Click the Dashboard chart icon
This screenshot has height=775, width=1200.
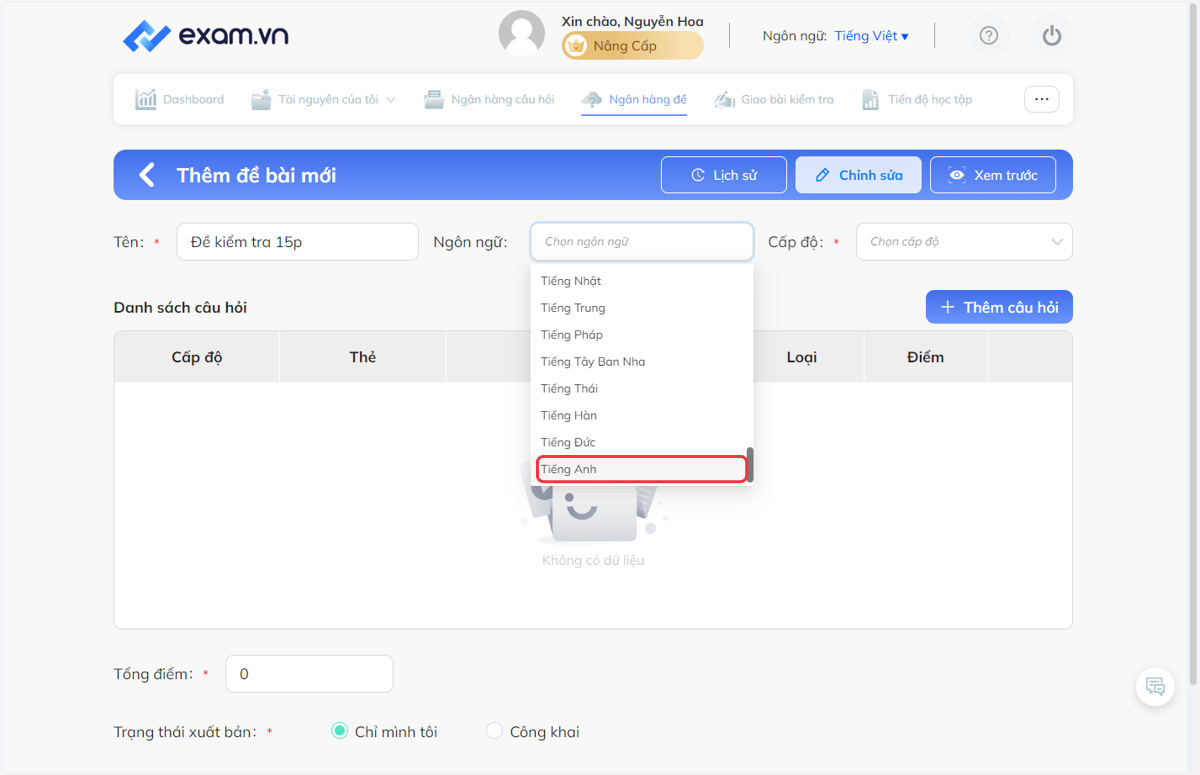point(146,99)
